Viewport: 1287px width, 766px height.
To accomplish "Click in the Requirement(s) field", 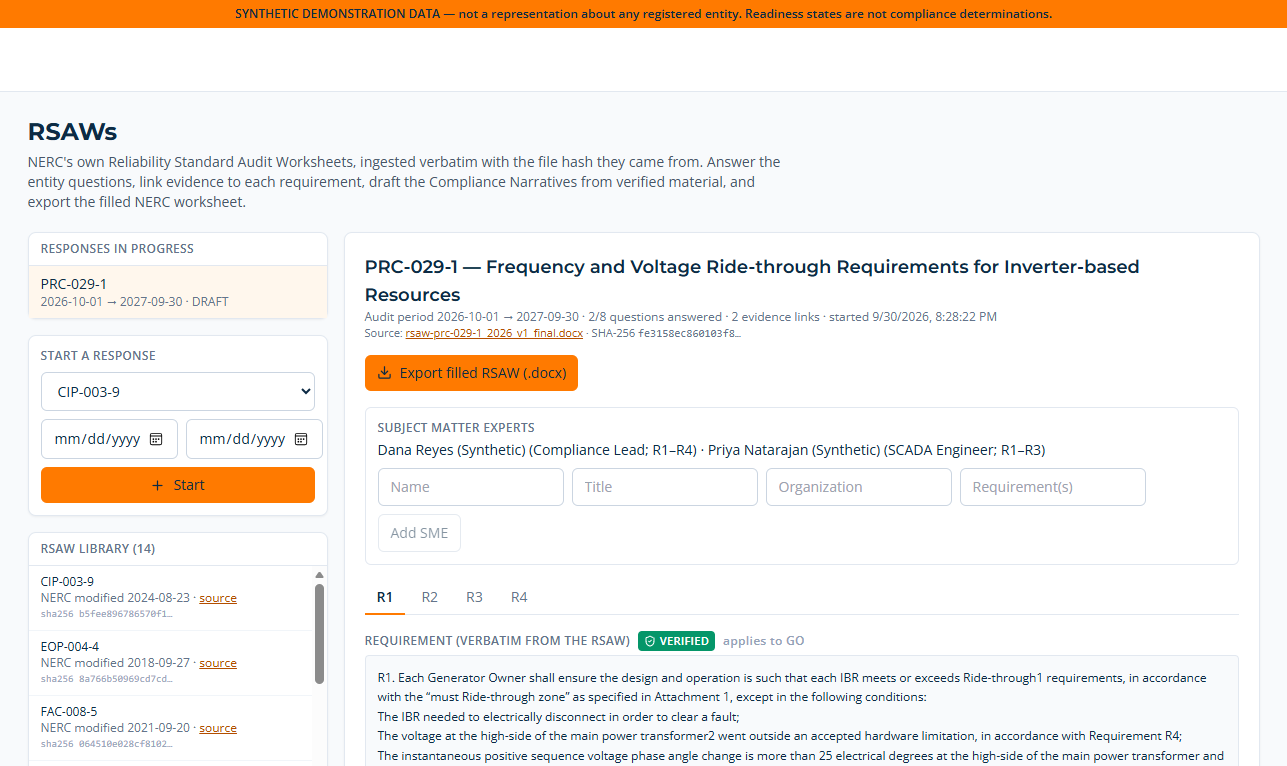I will (x=1053, y=487).
